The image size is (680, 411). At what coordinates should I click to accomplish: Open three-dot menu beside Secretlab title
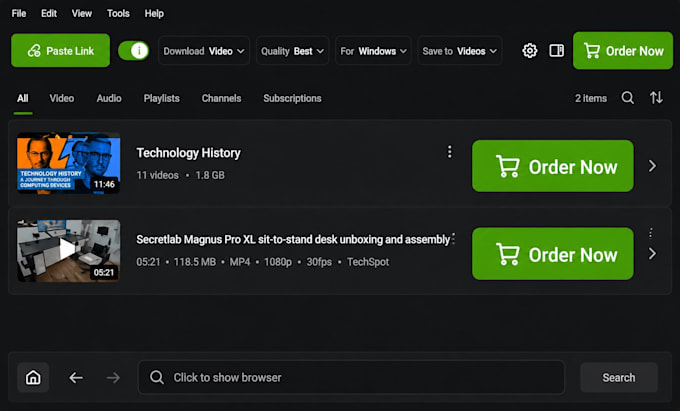click(454, 239)
